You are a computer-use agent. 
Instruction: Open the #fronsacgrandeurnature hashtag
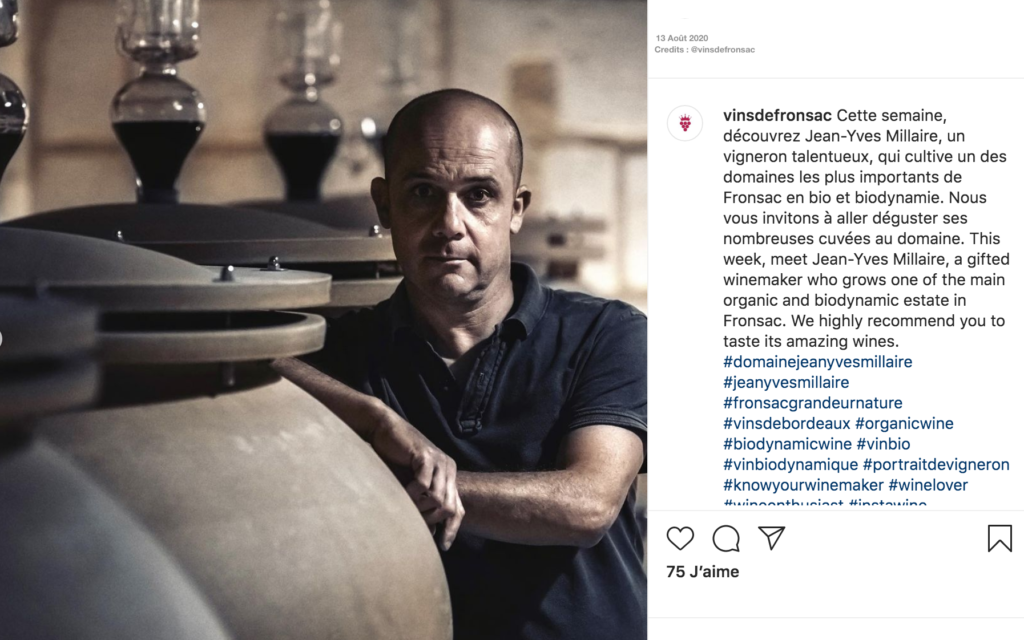click(812, 403)
